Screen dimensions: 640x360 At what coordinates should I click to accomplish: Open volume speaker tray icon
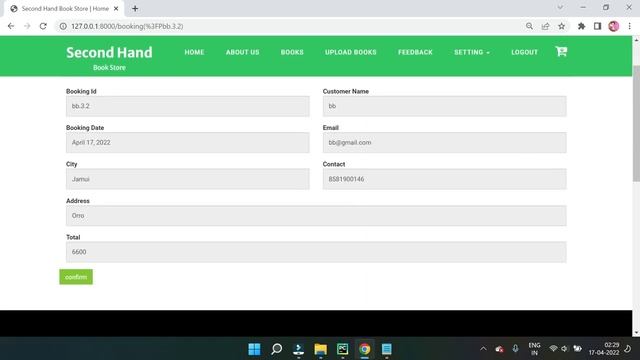(x=564, y=349)
